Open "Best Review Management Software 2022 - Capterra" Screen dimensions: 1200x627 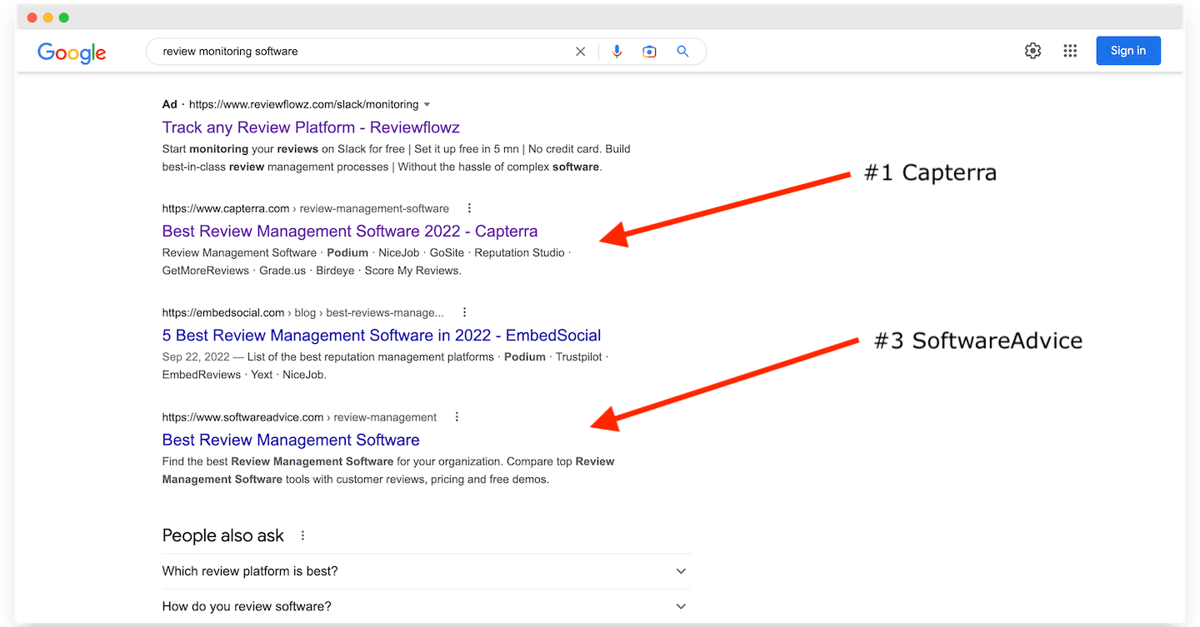(350, 231)
